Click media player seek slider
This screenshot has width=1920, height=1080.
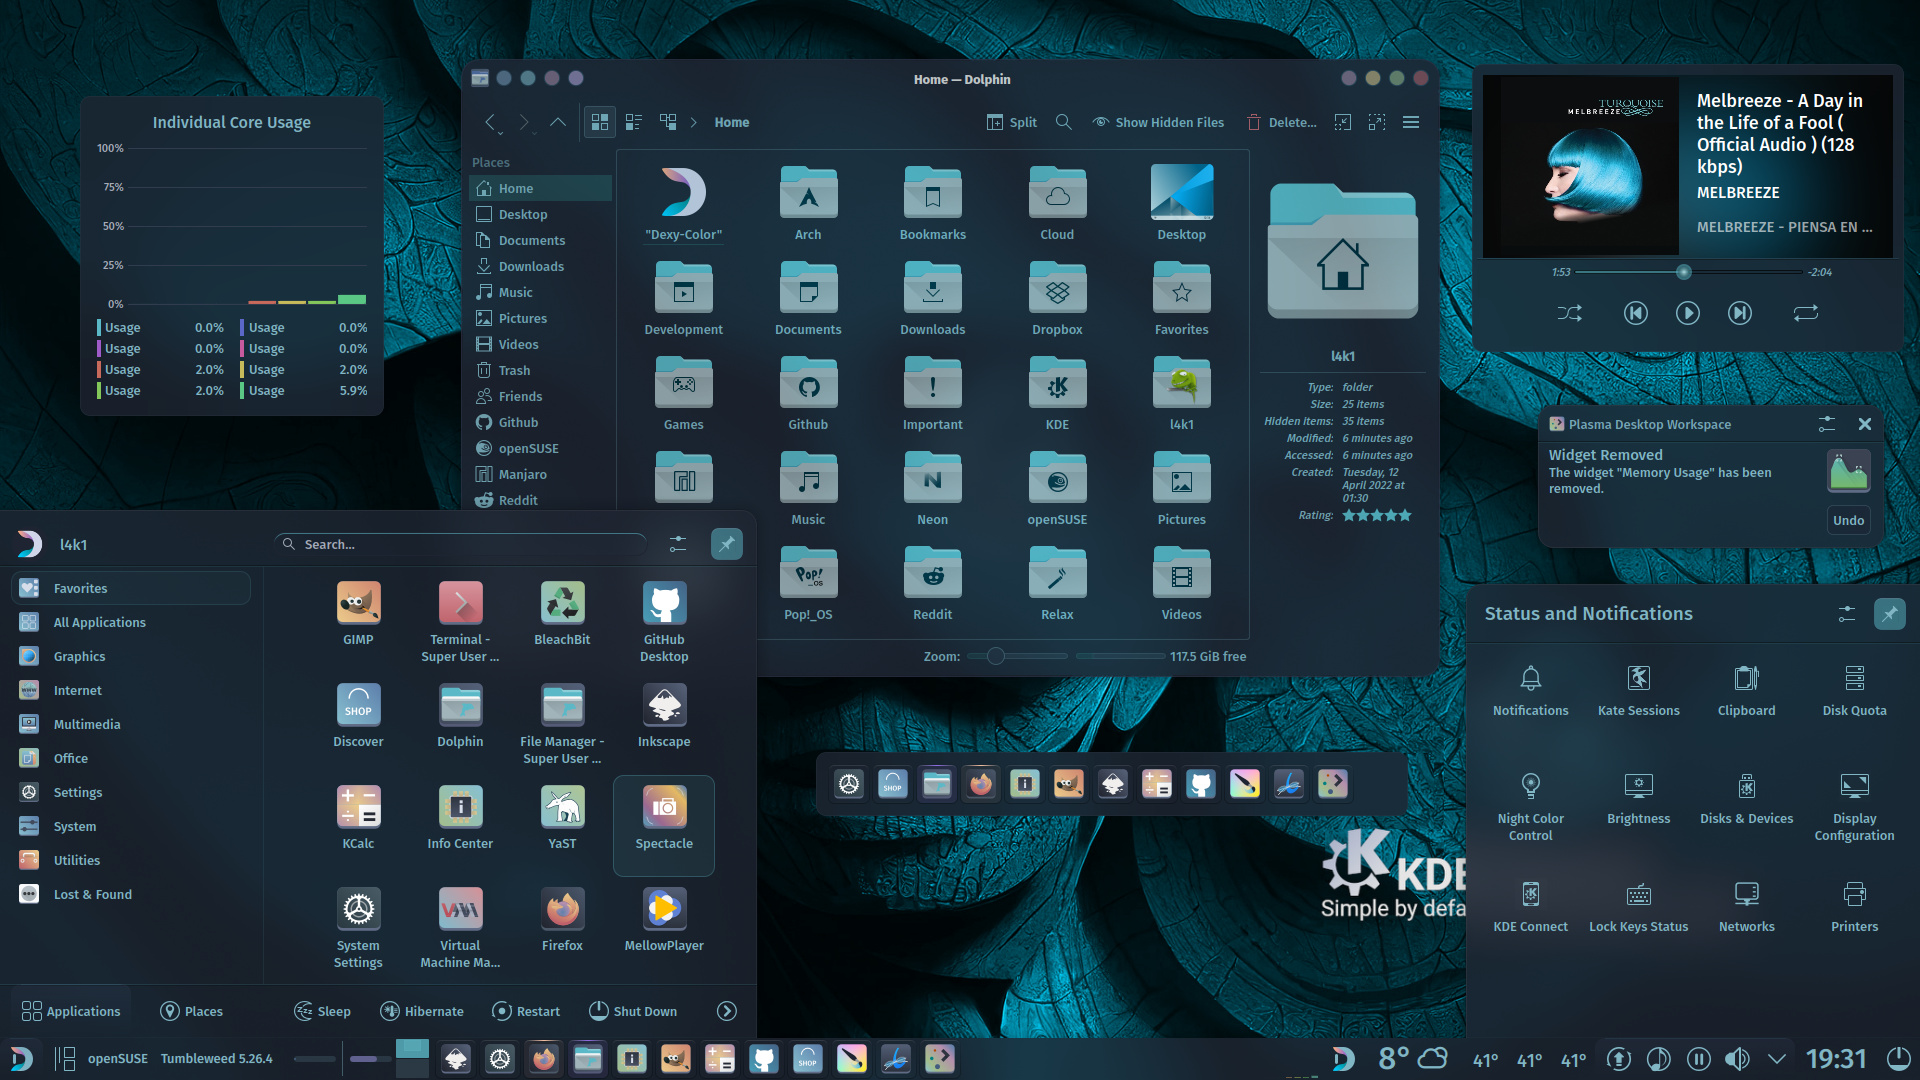click(x=1688, y=272)
